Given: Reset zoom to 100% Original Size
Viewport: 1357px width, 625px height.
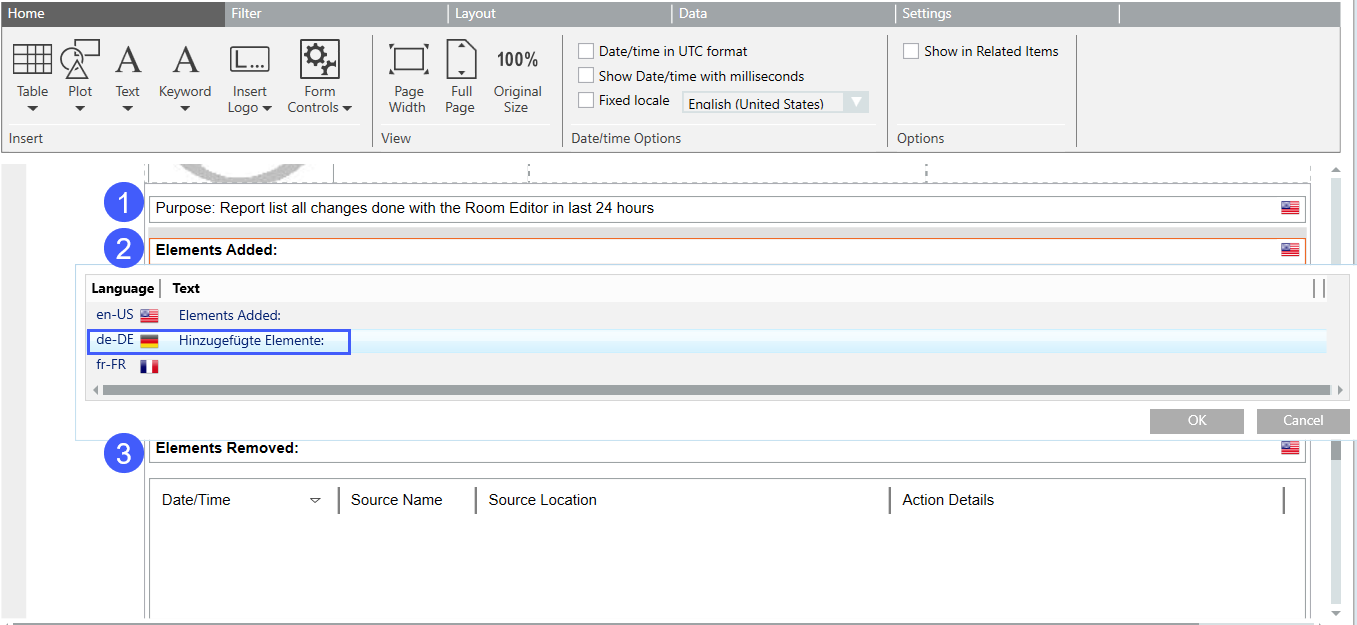Looking at the screenshot, I should point(517,60).
